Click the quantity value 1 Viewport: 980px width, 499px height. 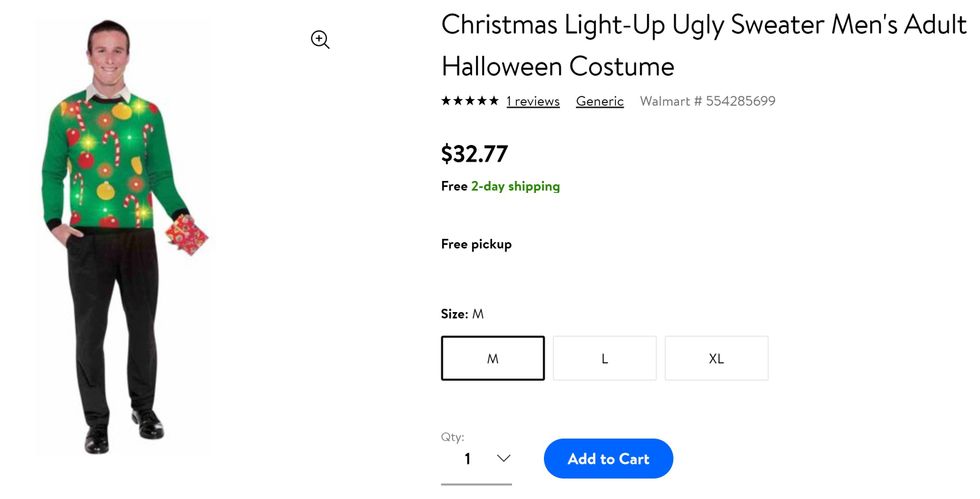coord(467,459)
